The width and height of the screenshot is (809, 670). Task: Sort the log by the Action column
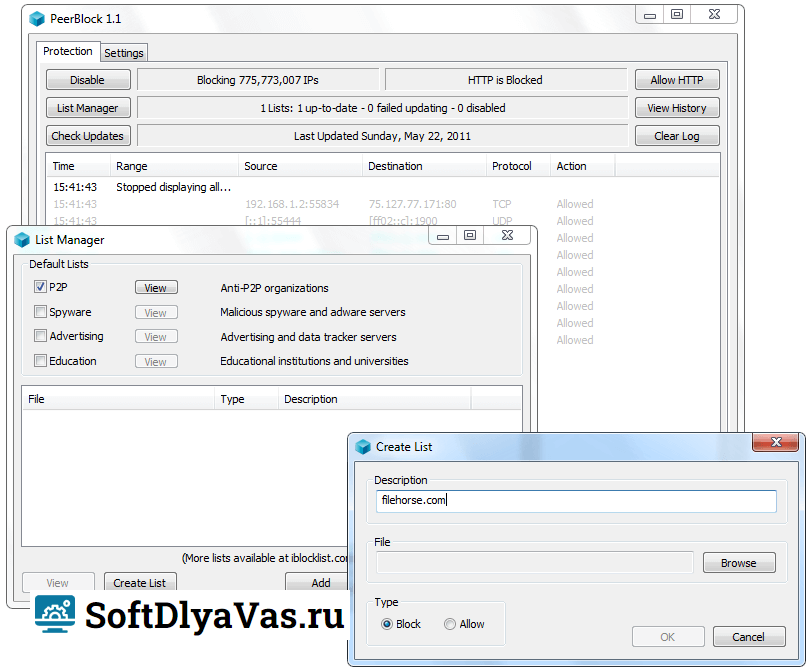click(x=583, y=166)
